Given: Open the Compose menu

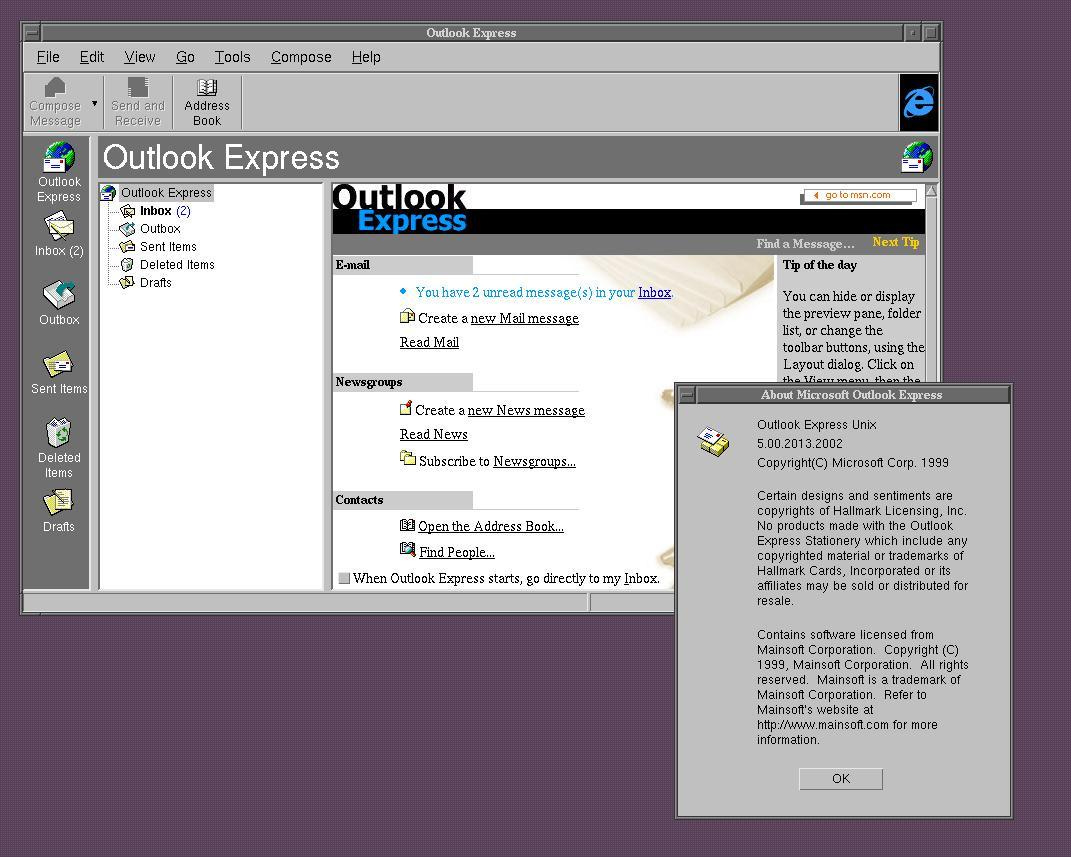Looking at the screenshot, I should [x=300, y=57].
